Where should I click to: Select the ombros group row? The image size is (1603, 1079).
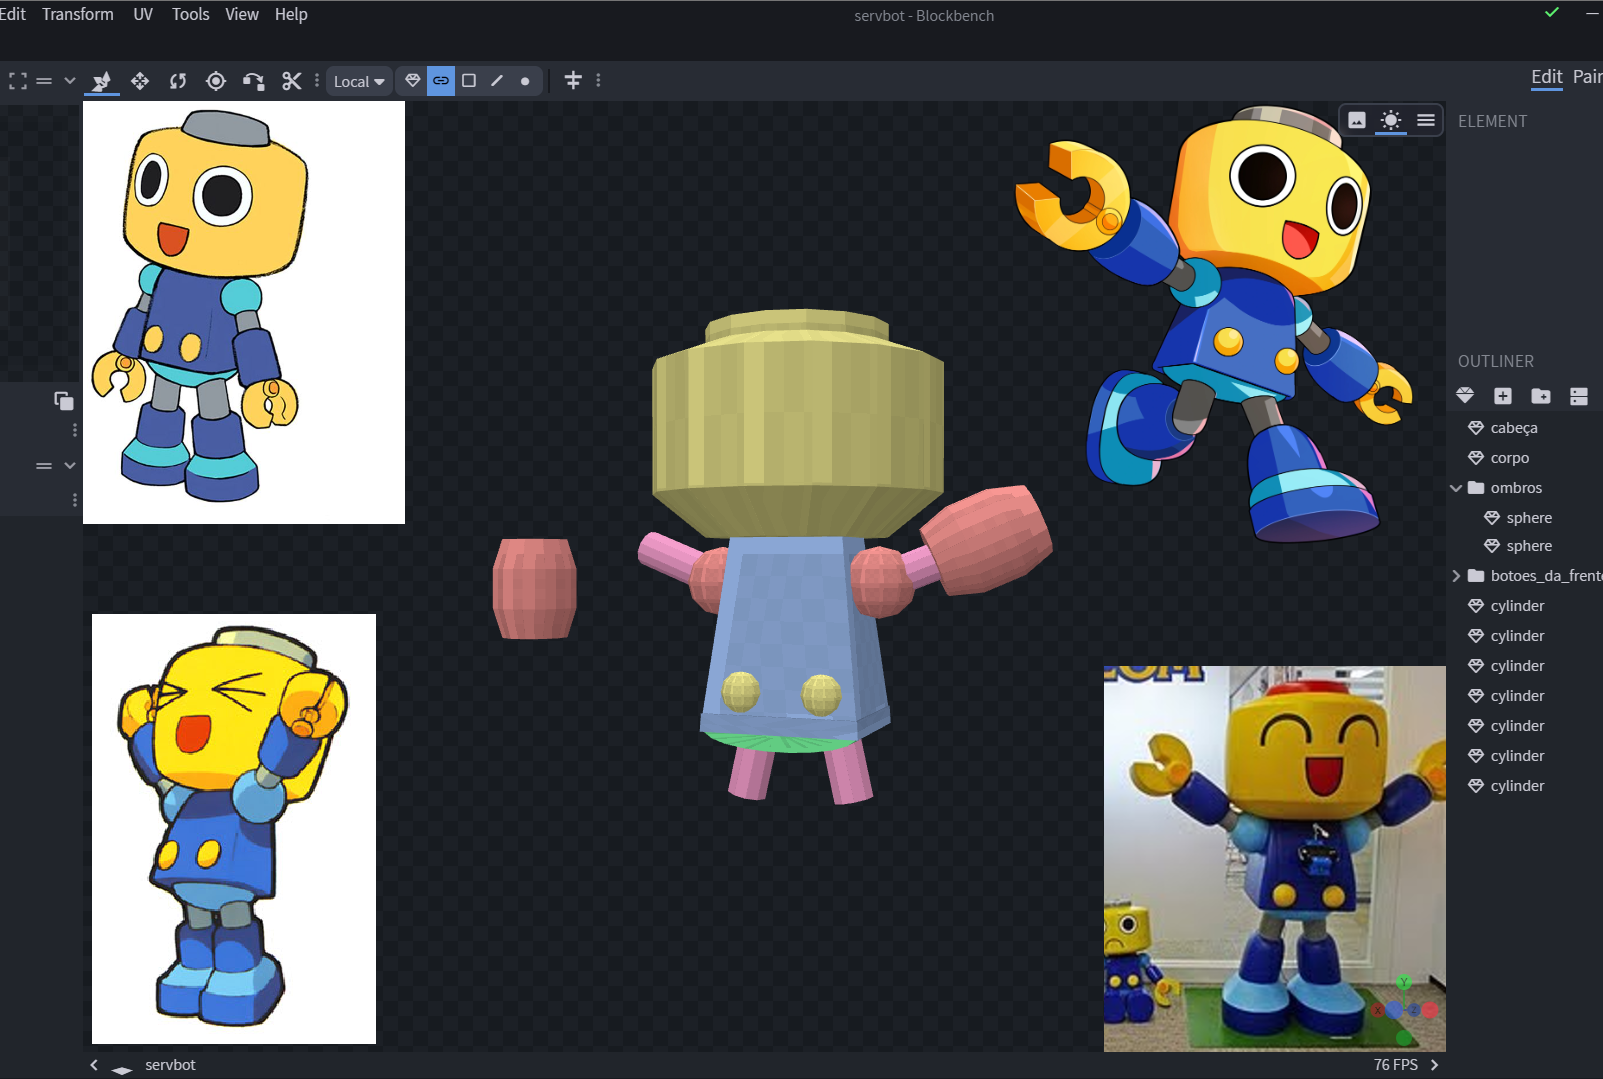click(1525, 488)
